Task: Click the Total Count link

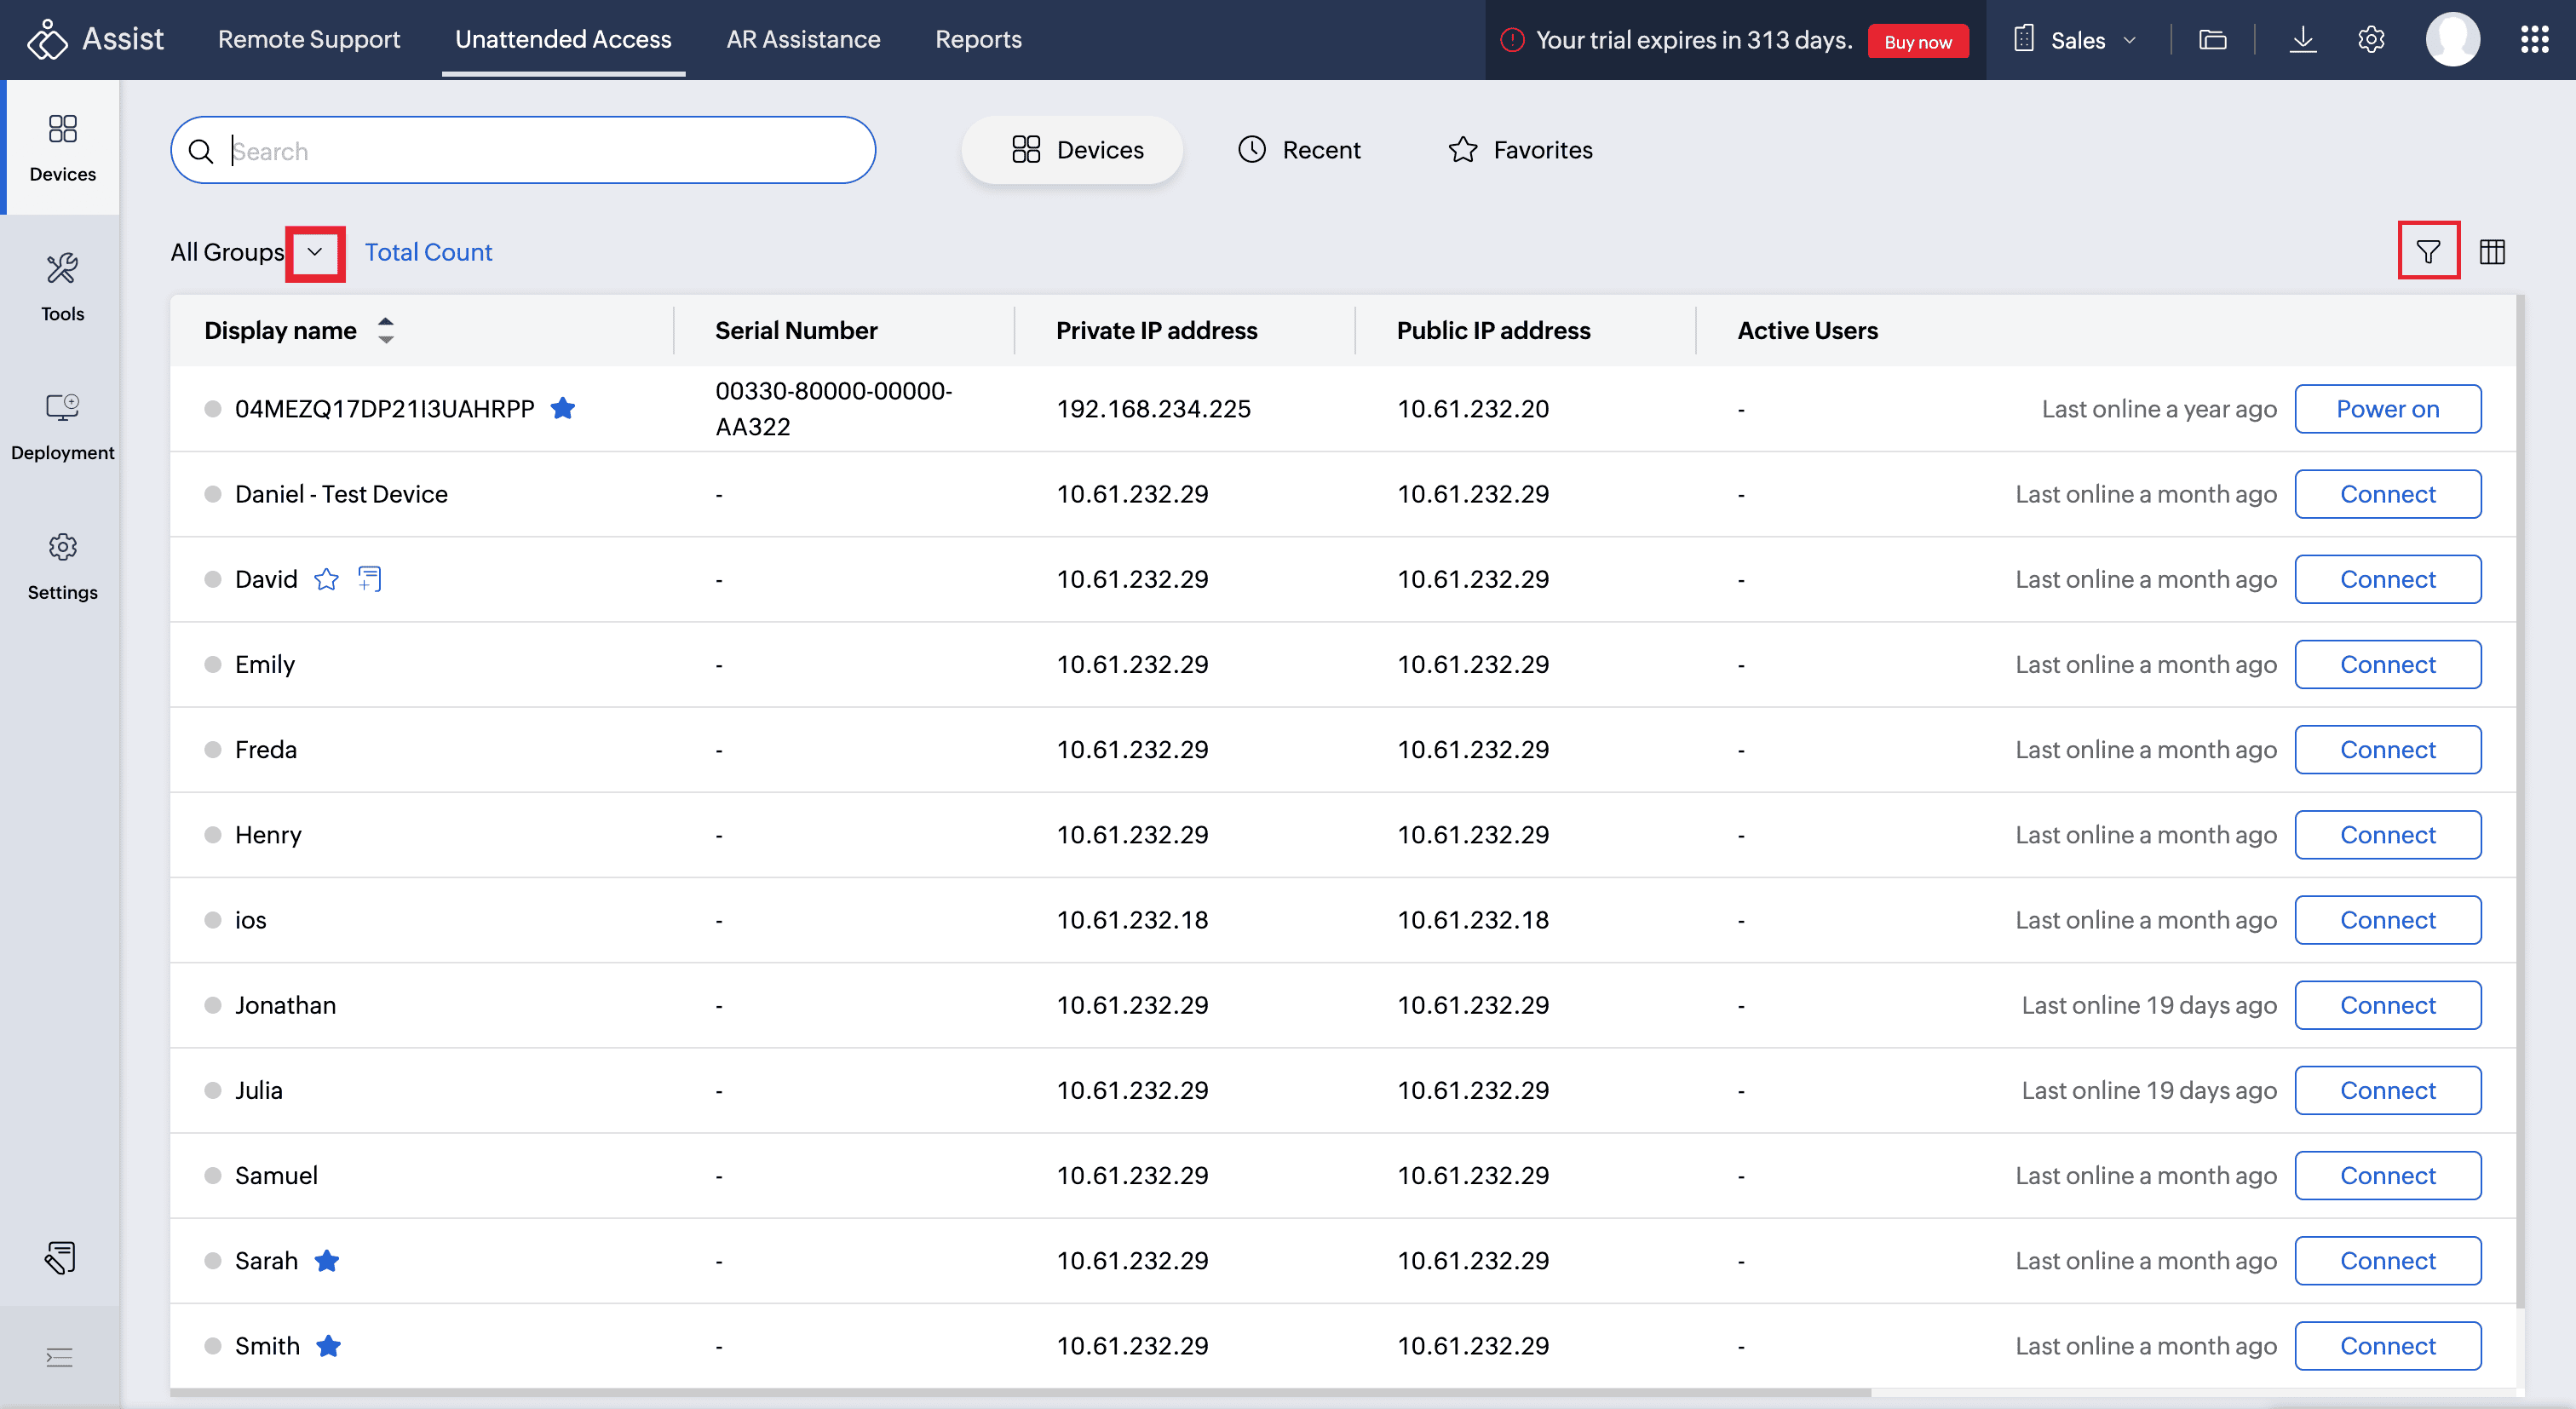Action: click(428, 252)
